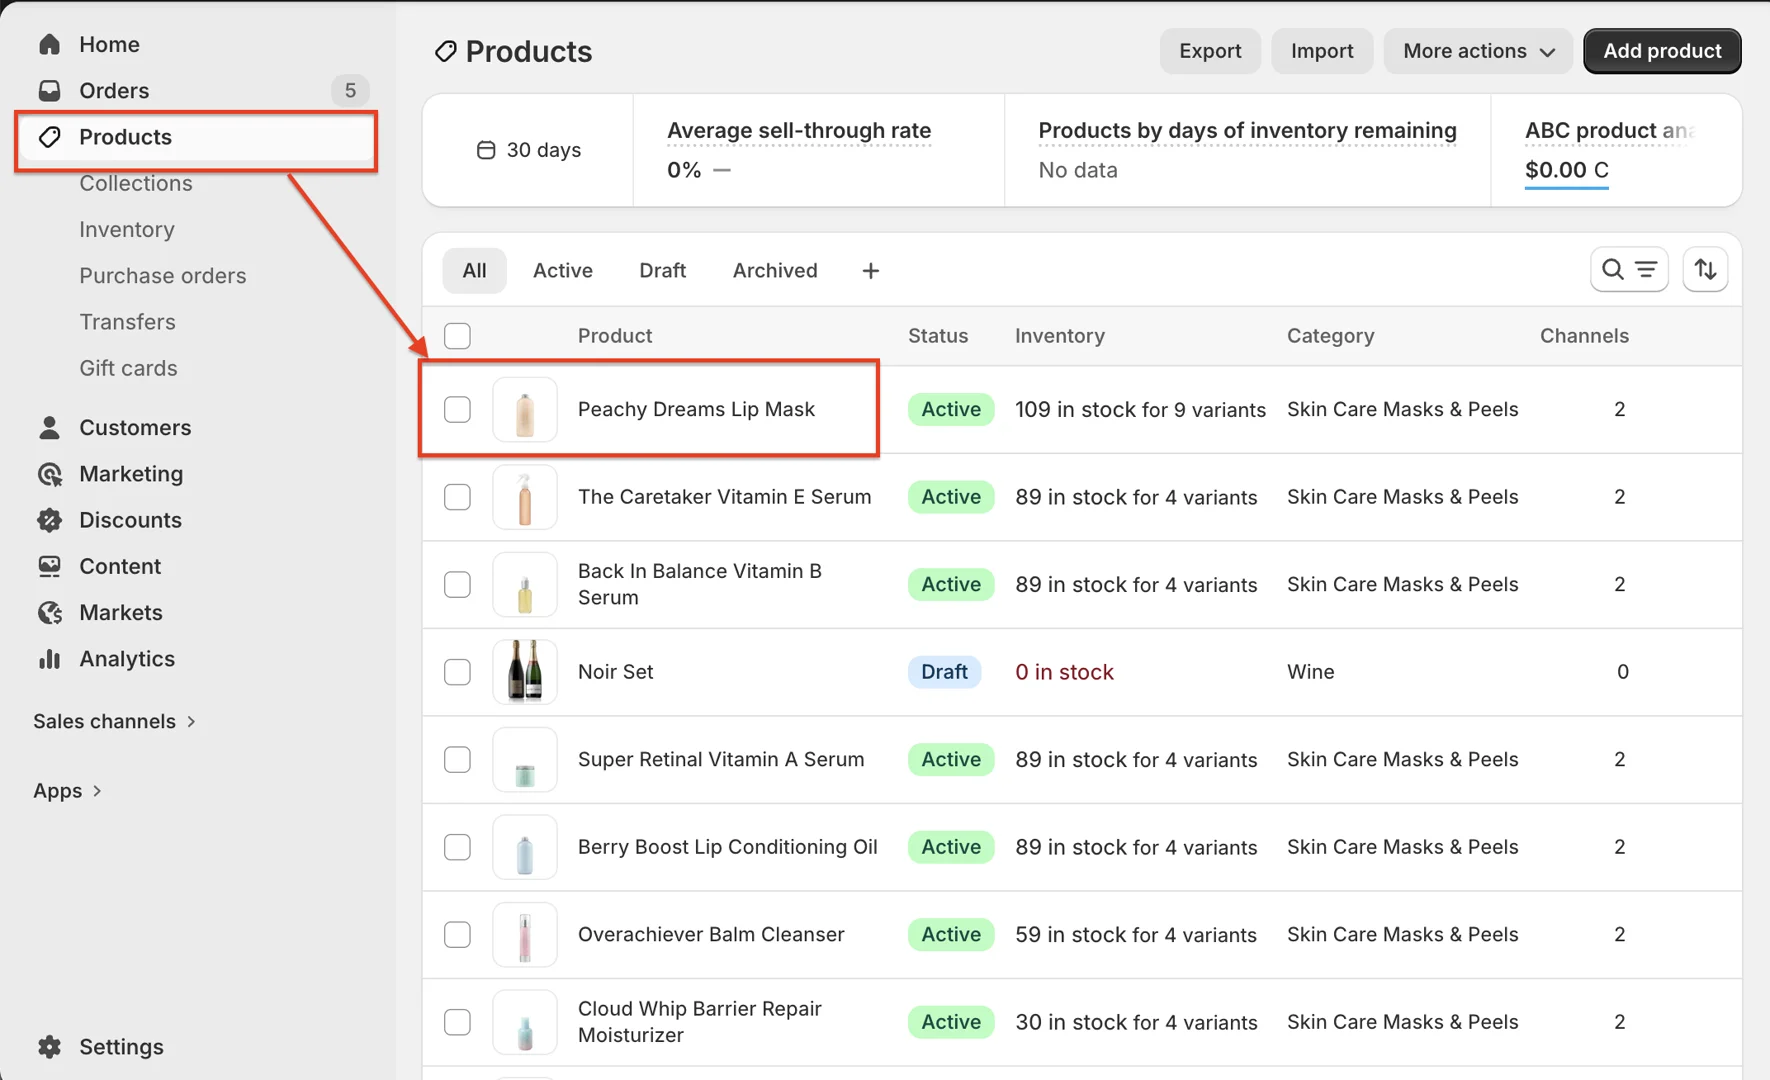Image resolution: width=1770 pixels, height=1080 pixels.
Task: Switch to the Draft tab
Action: (662, 271)
